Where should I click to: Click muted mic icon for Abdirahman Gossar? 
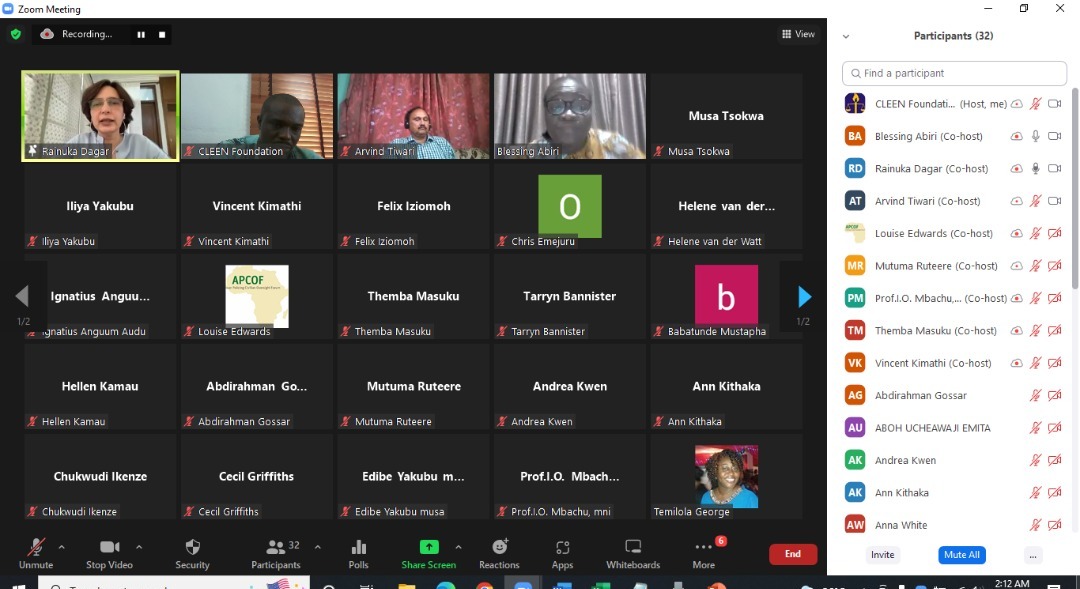(1035, 395)
